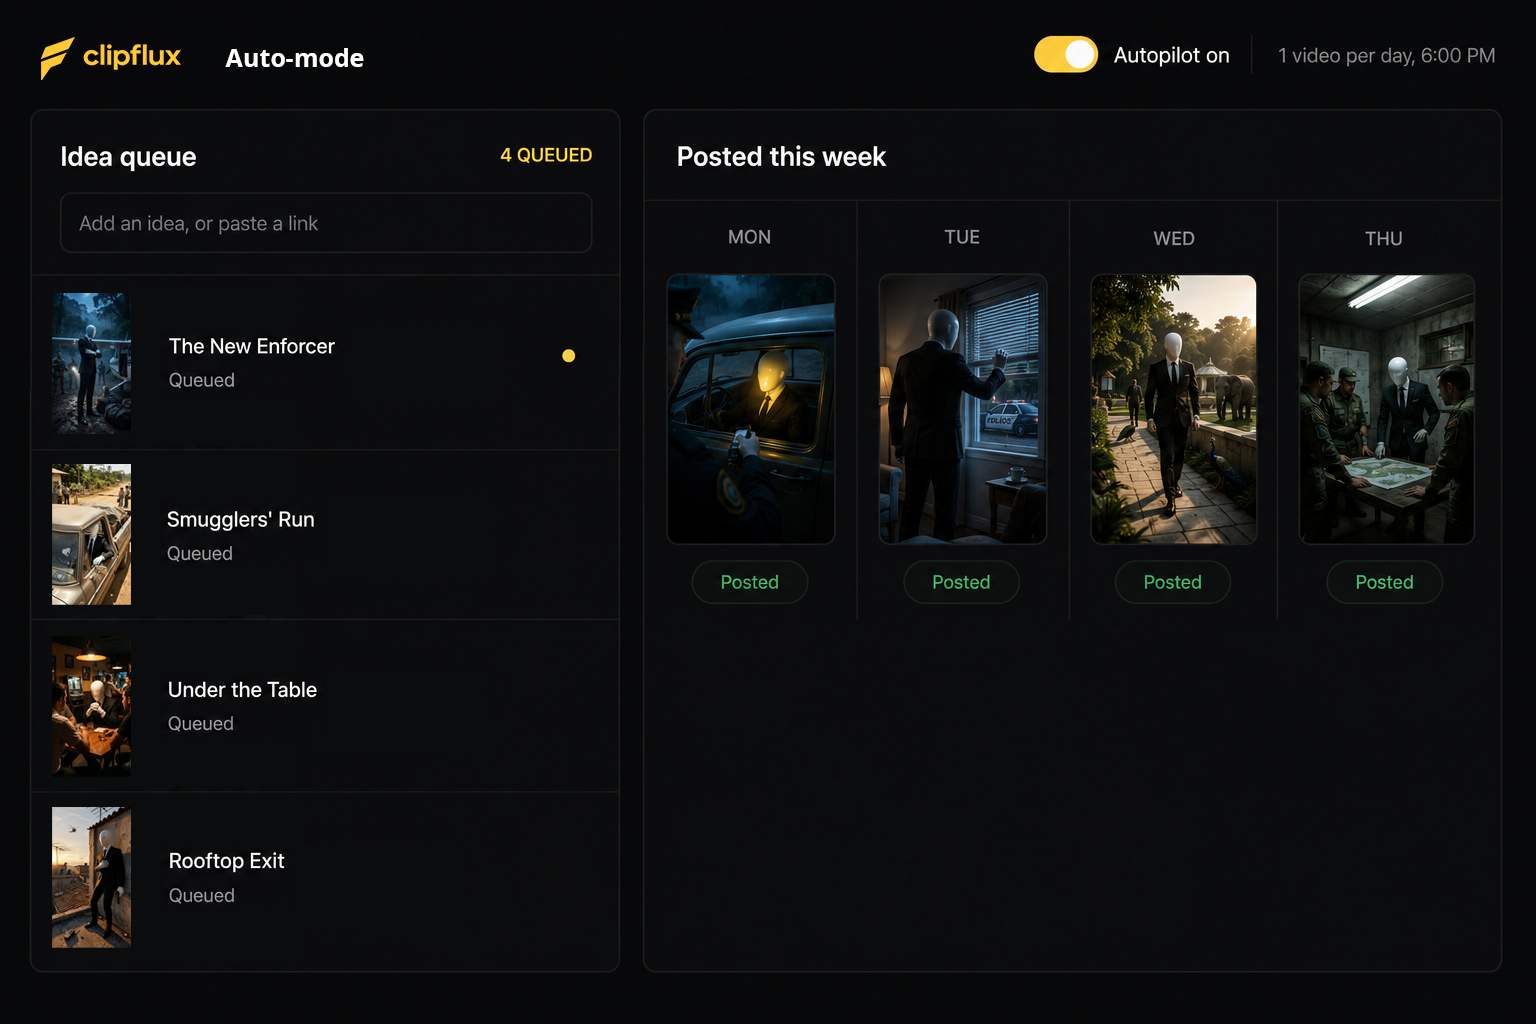
Task: Open Monday's posted video thumbnail
Action: coord(751,409)
